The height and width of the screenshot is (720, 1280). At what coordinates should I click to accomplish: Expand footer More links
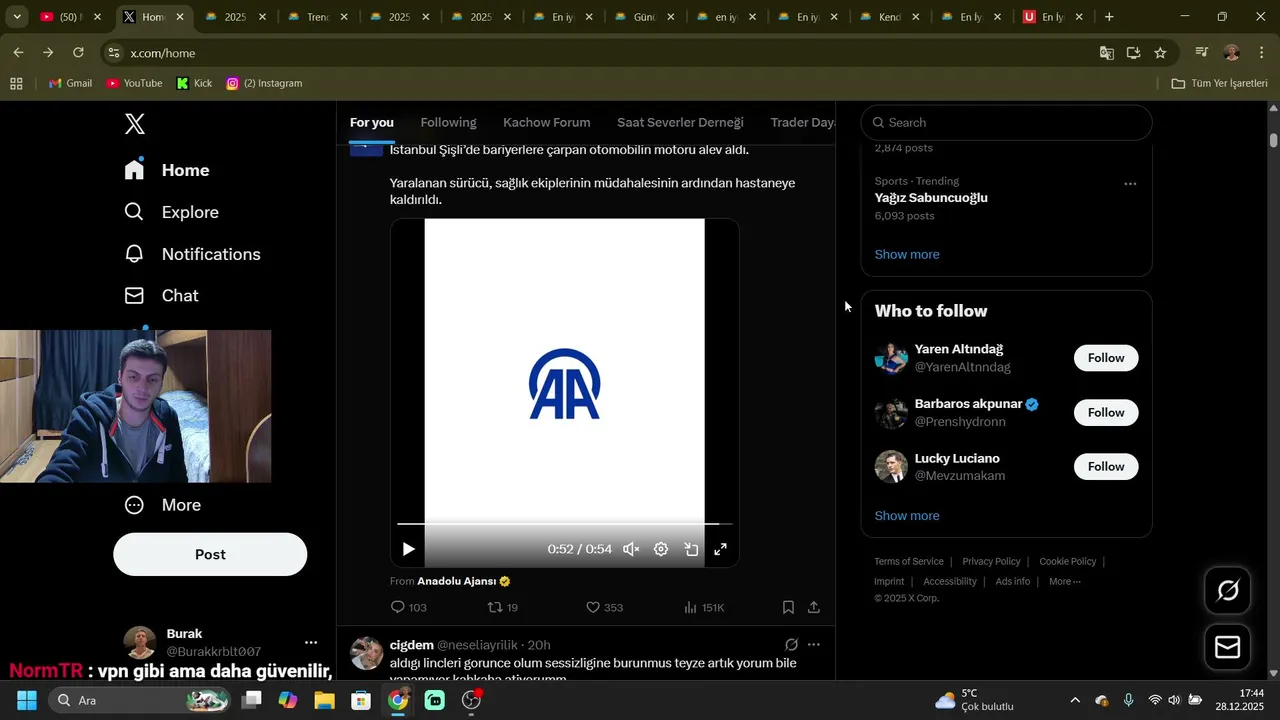(x=1064, y=581)
